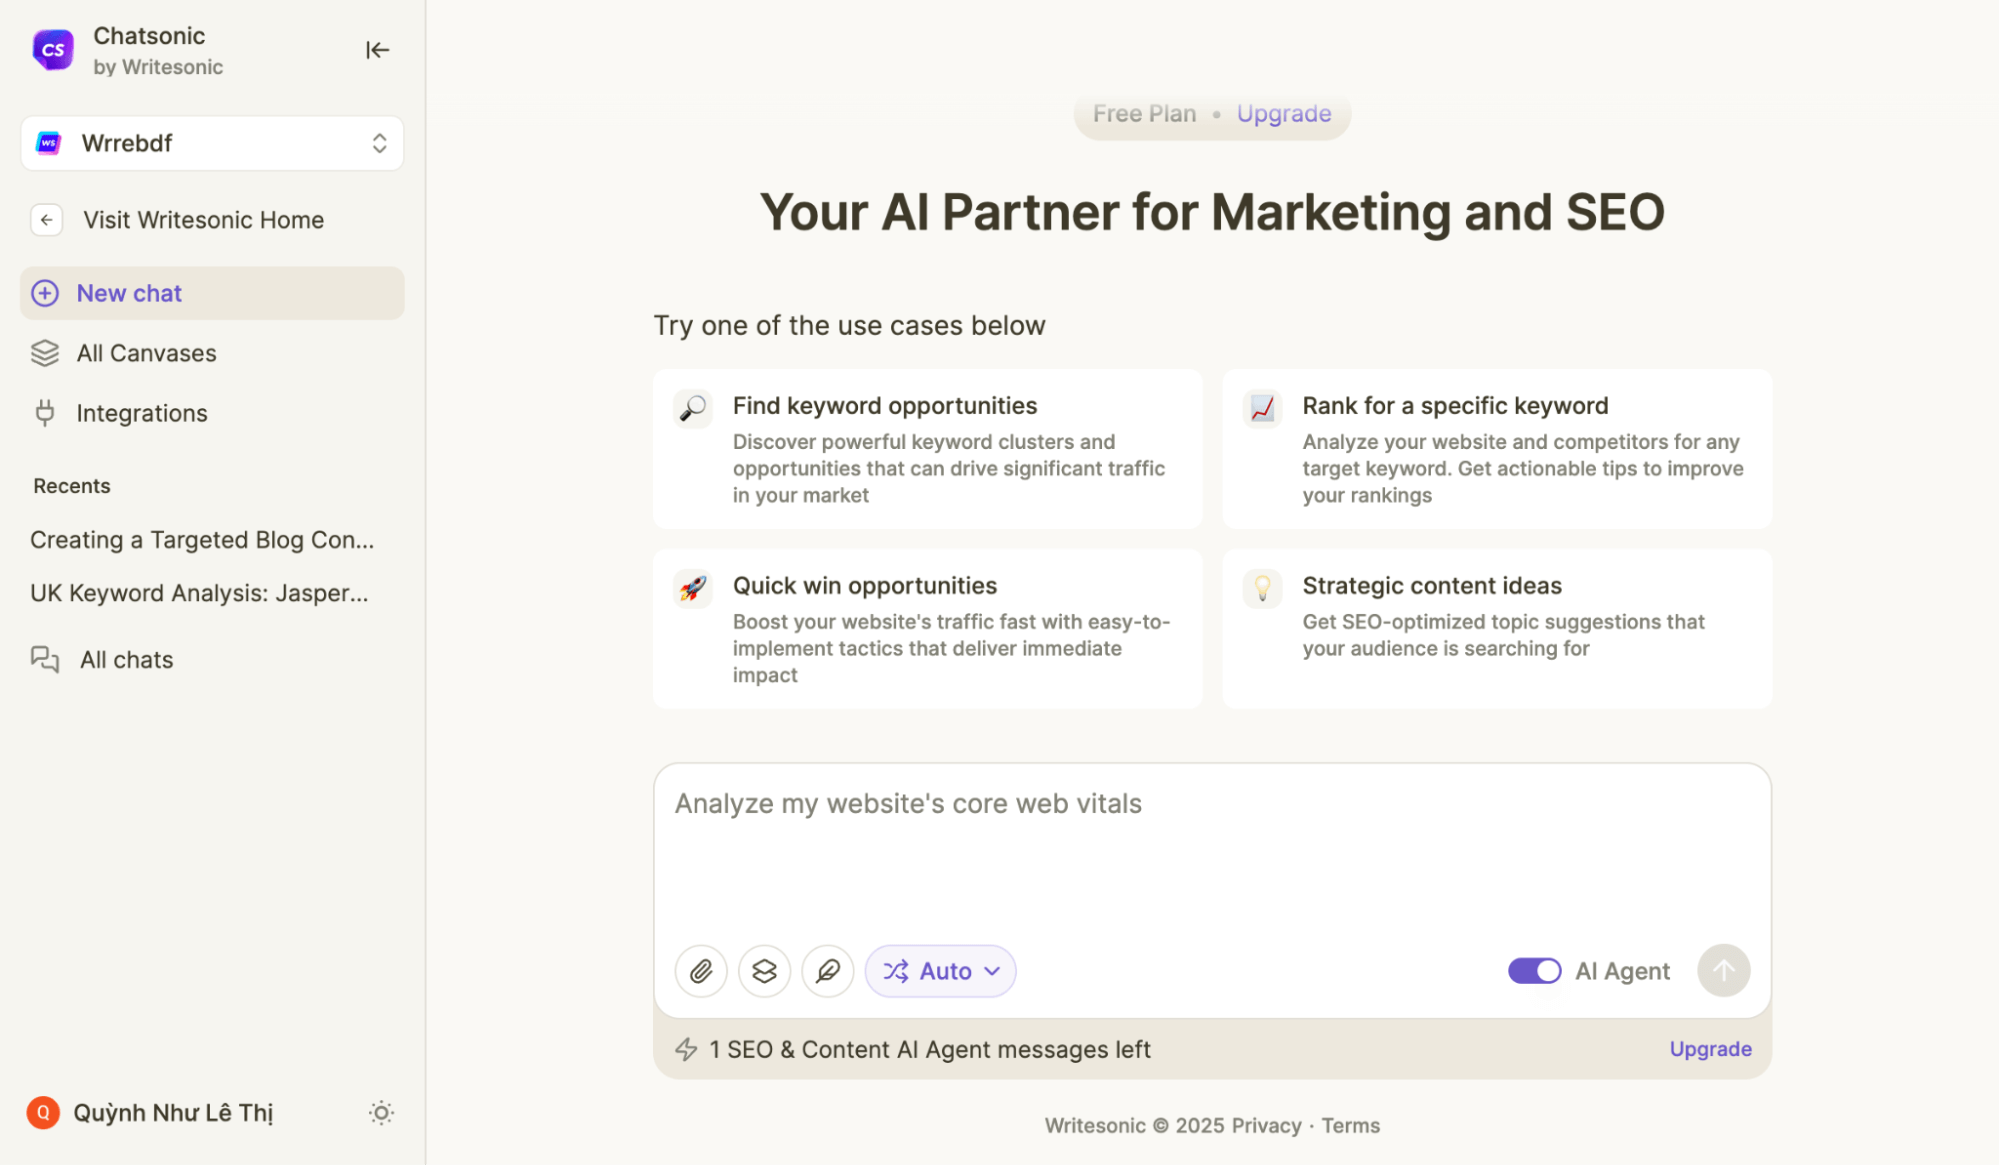
Task: Open Visit Writesonic Home link
Action: tap(203, 220)
